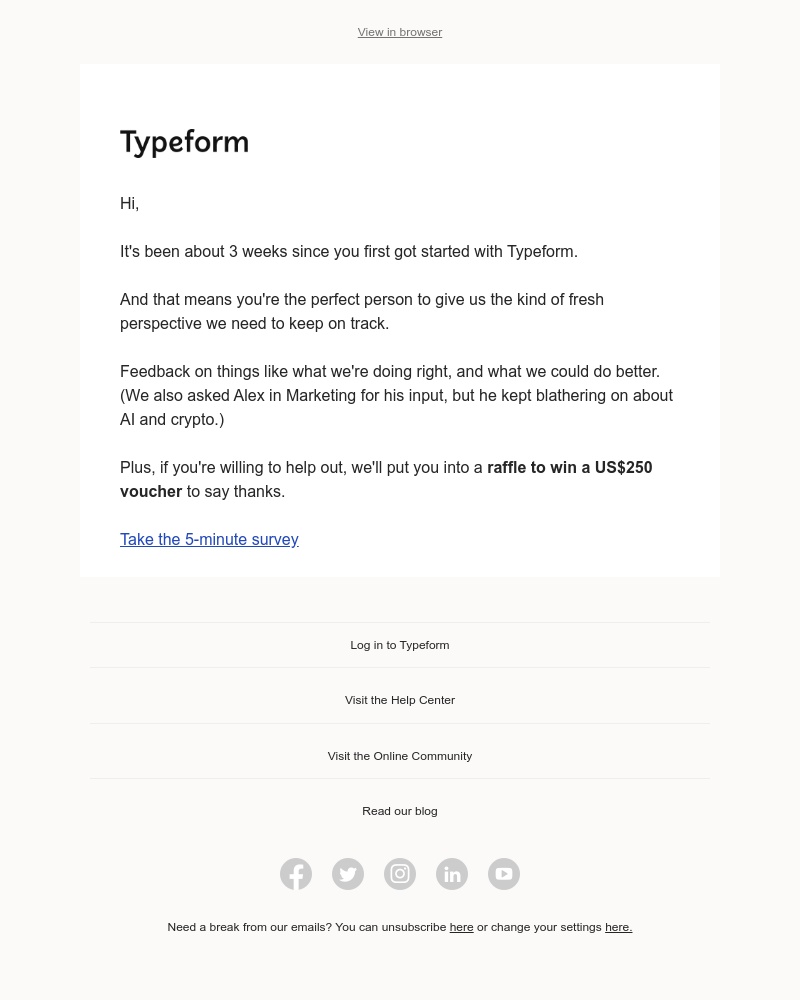Screen dimensions: 800x1000
Task: Unsubscribe from Typeform emails
Action: pyautogui.click(x=461, y=927)
